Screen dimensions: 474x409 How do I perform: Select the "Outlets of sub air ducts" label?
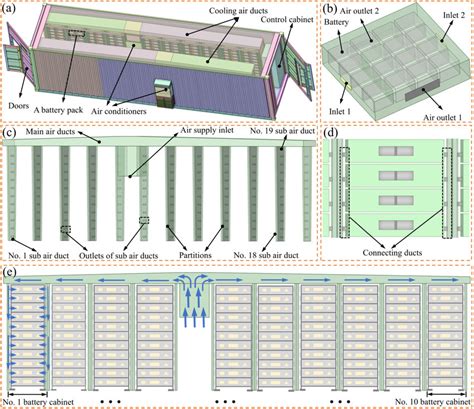coord(119,256)
